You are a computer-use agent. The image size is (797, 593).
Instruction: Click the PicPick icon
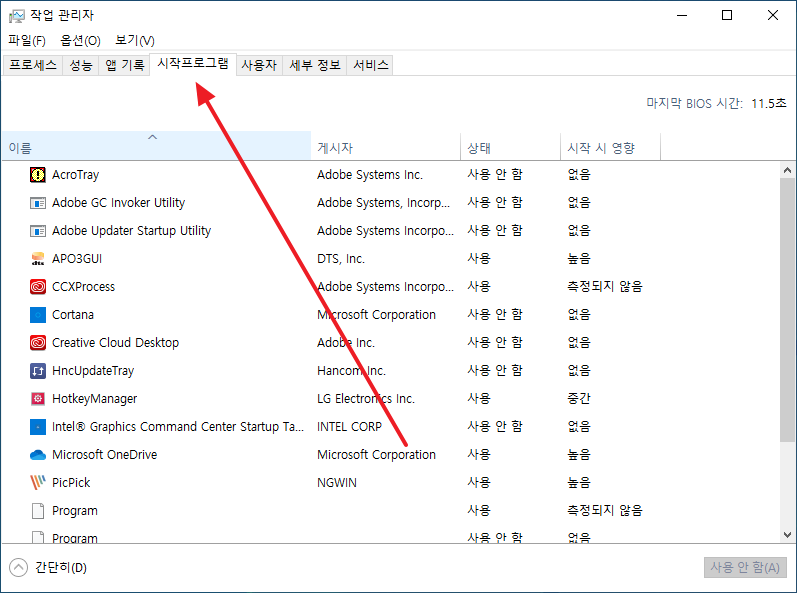tap(38, 482)
